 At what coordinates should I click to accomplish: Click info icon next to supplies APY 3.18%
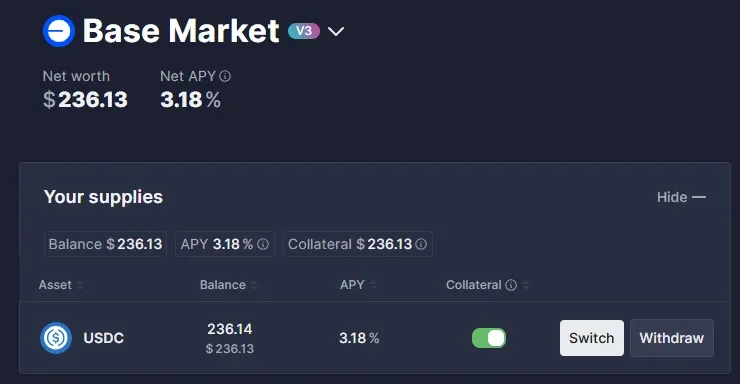(x=263, y=244)
